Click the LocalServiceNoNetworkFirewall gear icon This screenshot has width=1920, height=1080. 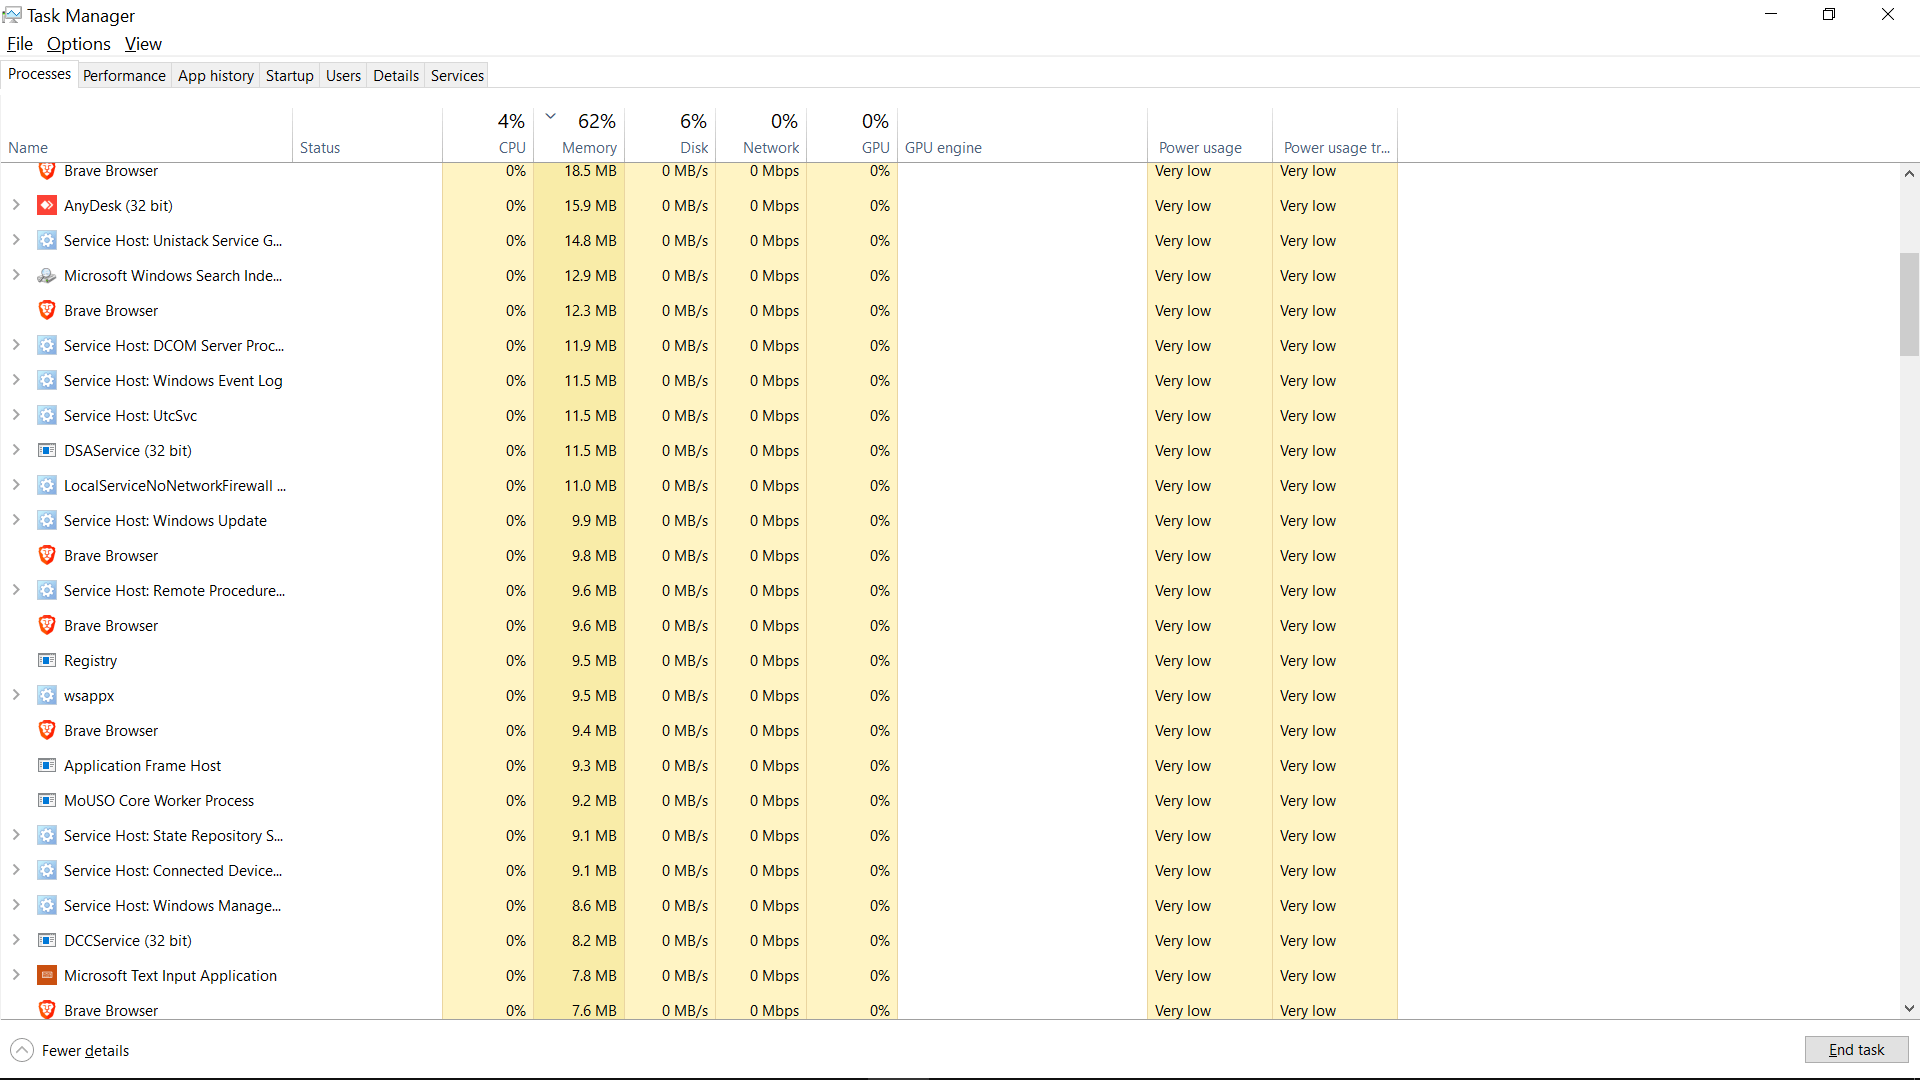[x=46, y=486]
